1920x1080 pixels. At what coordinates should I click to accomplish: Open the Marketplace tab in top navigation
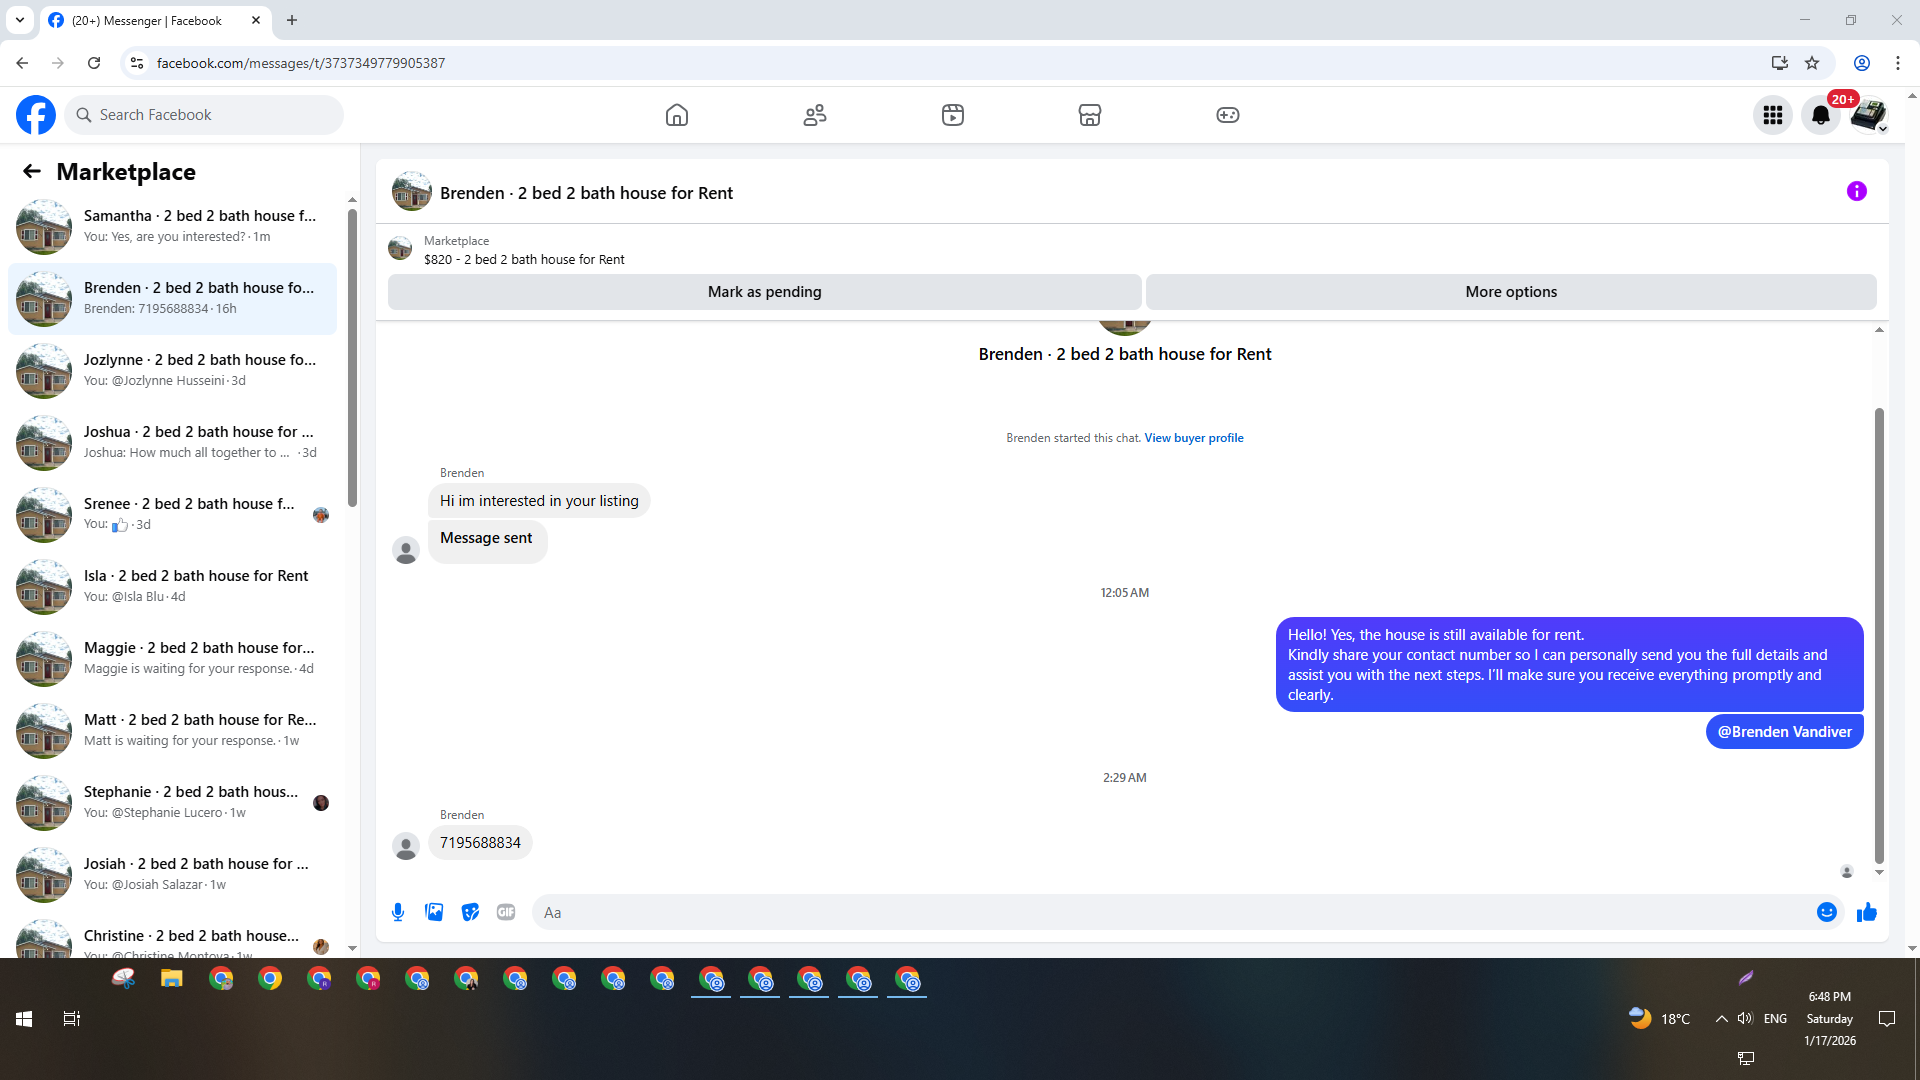point(1090,115)
